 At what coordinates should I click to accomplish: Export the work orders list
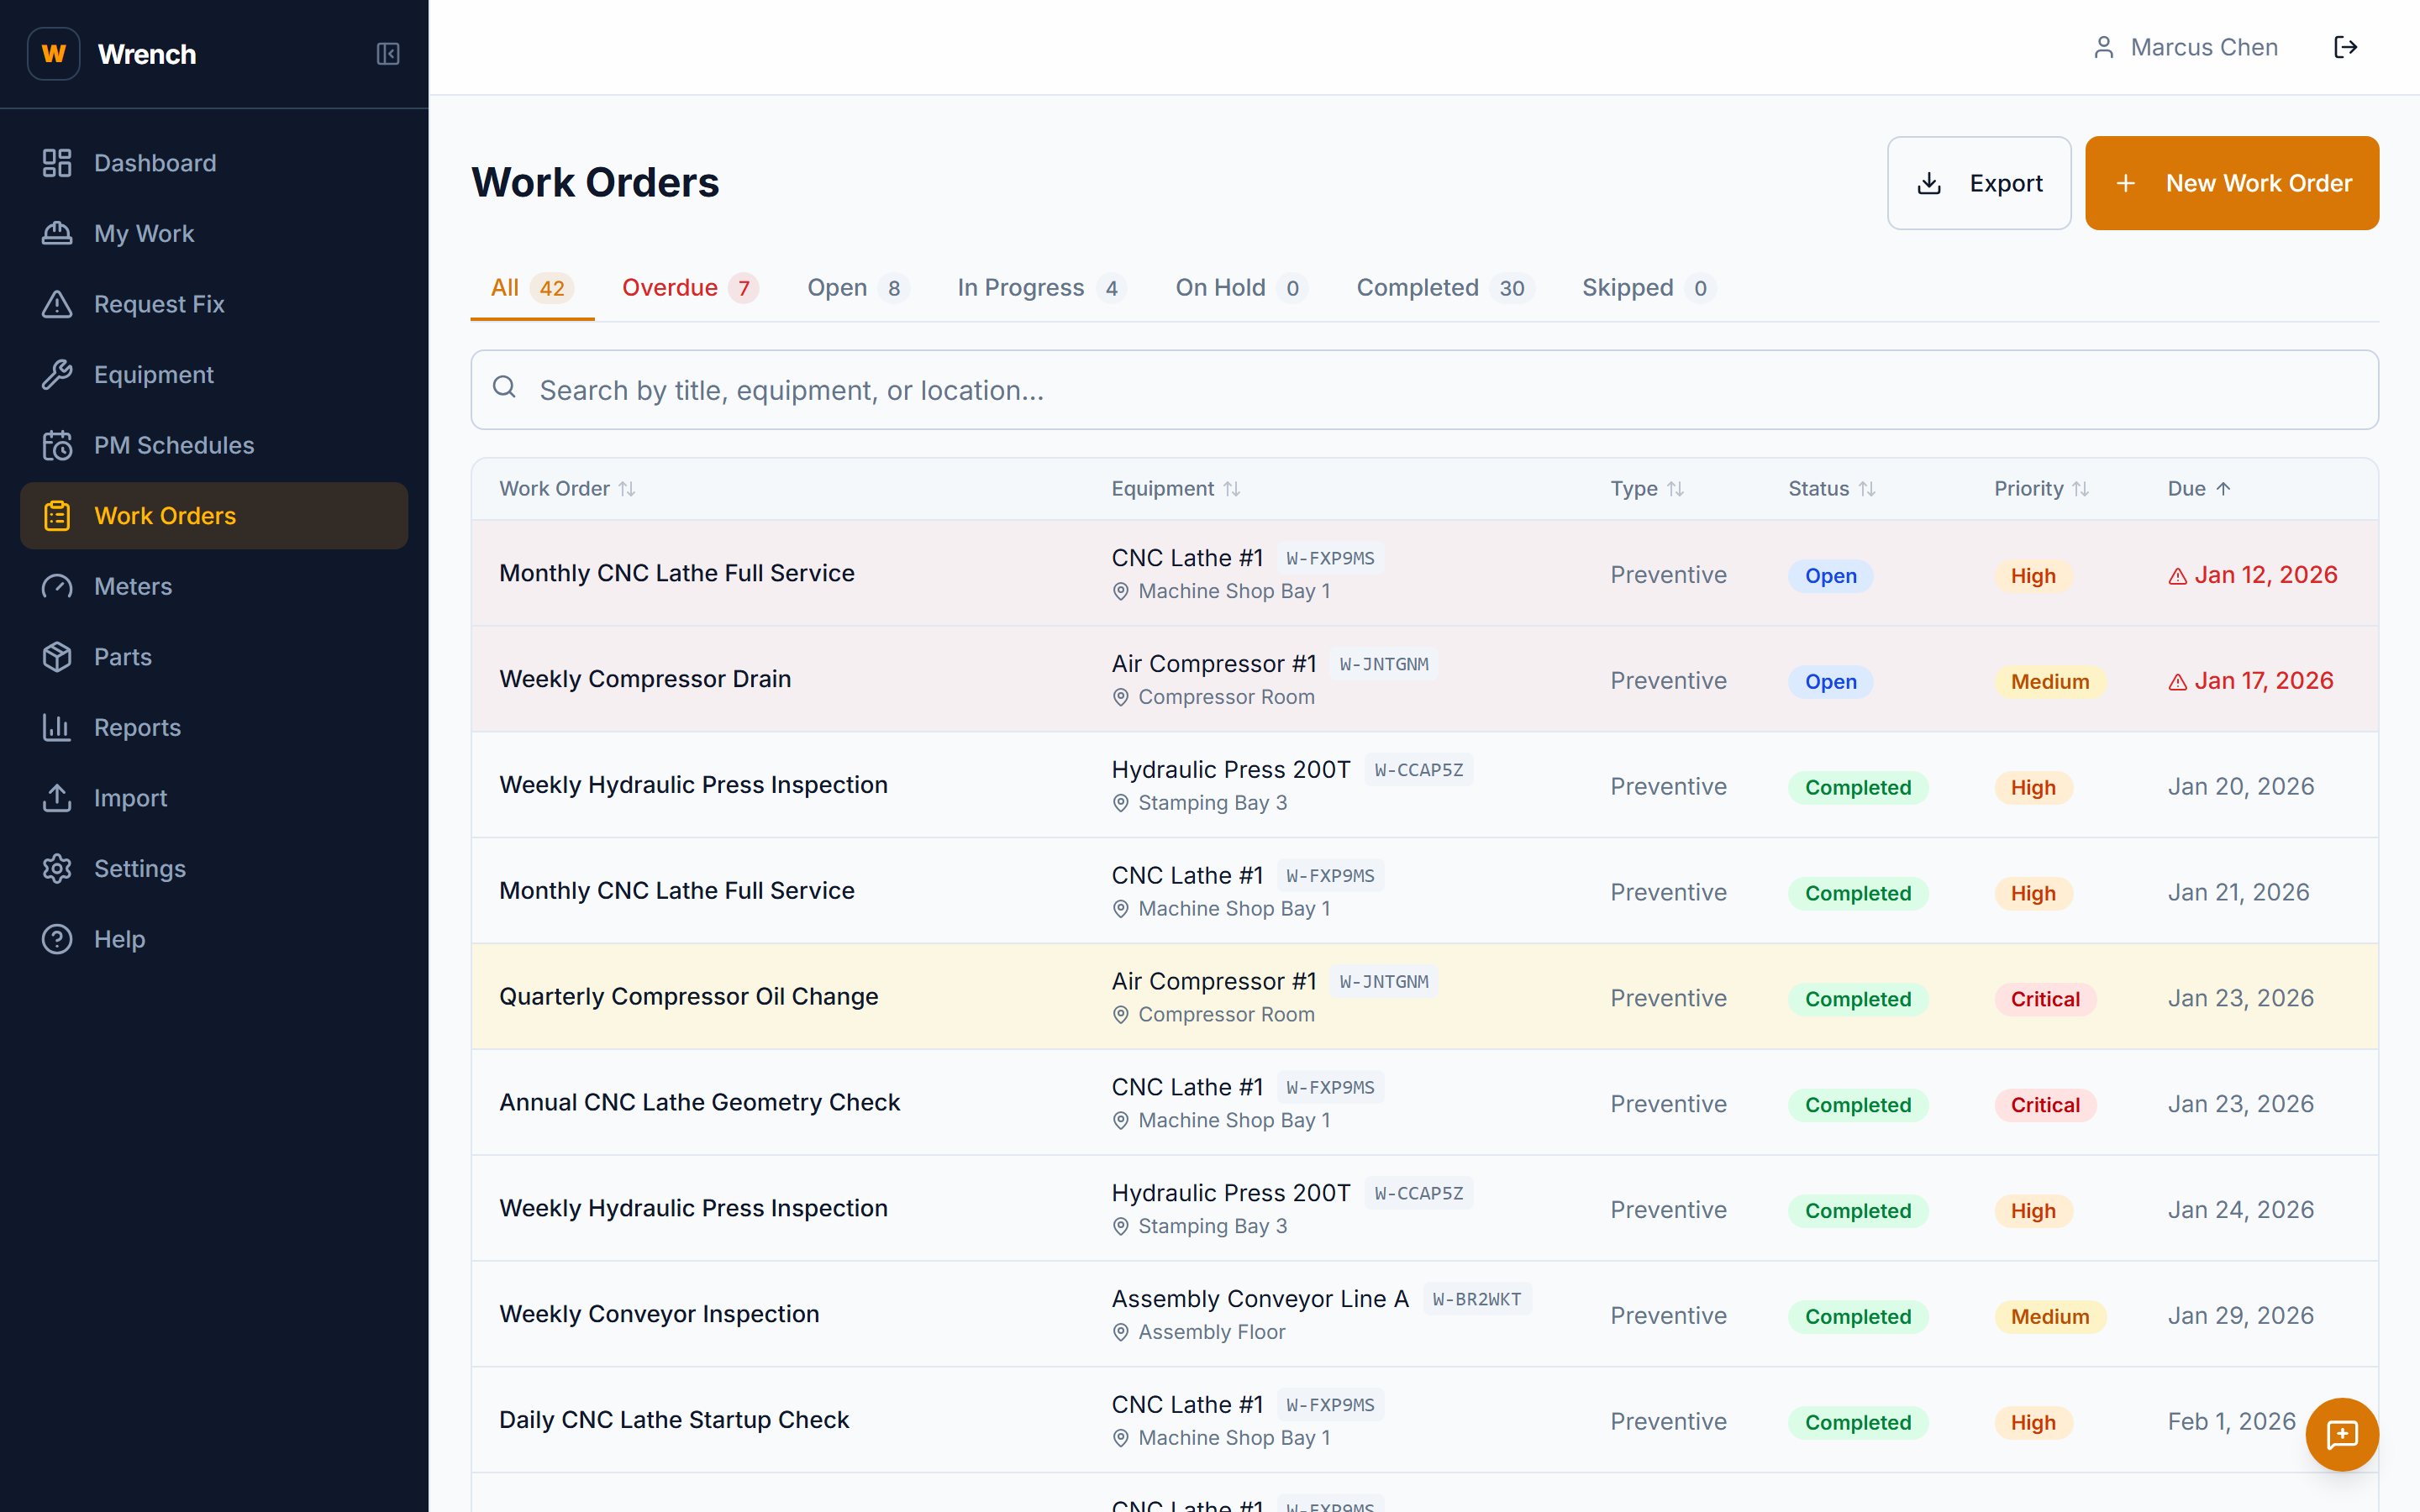pos(1977,182)
